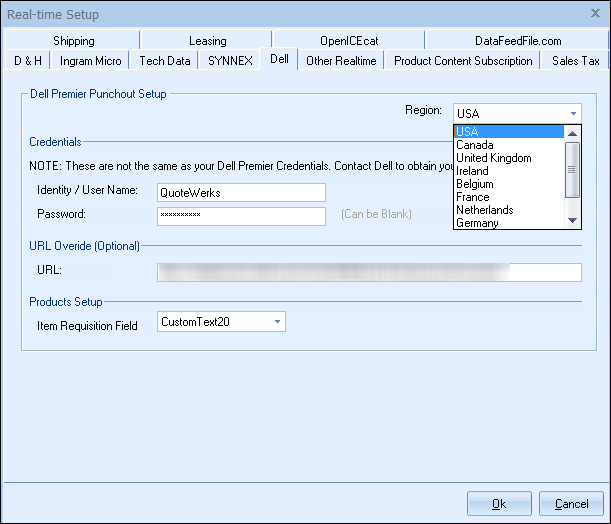Switch to the Shipping tab
The image size is (611, 524).
(x=73, y=41)
